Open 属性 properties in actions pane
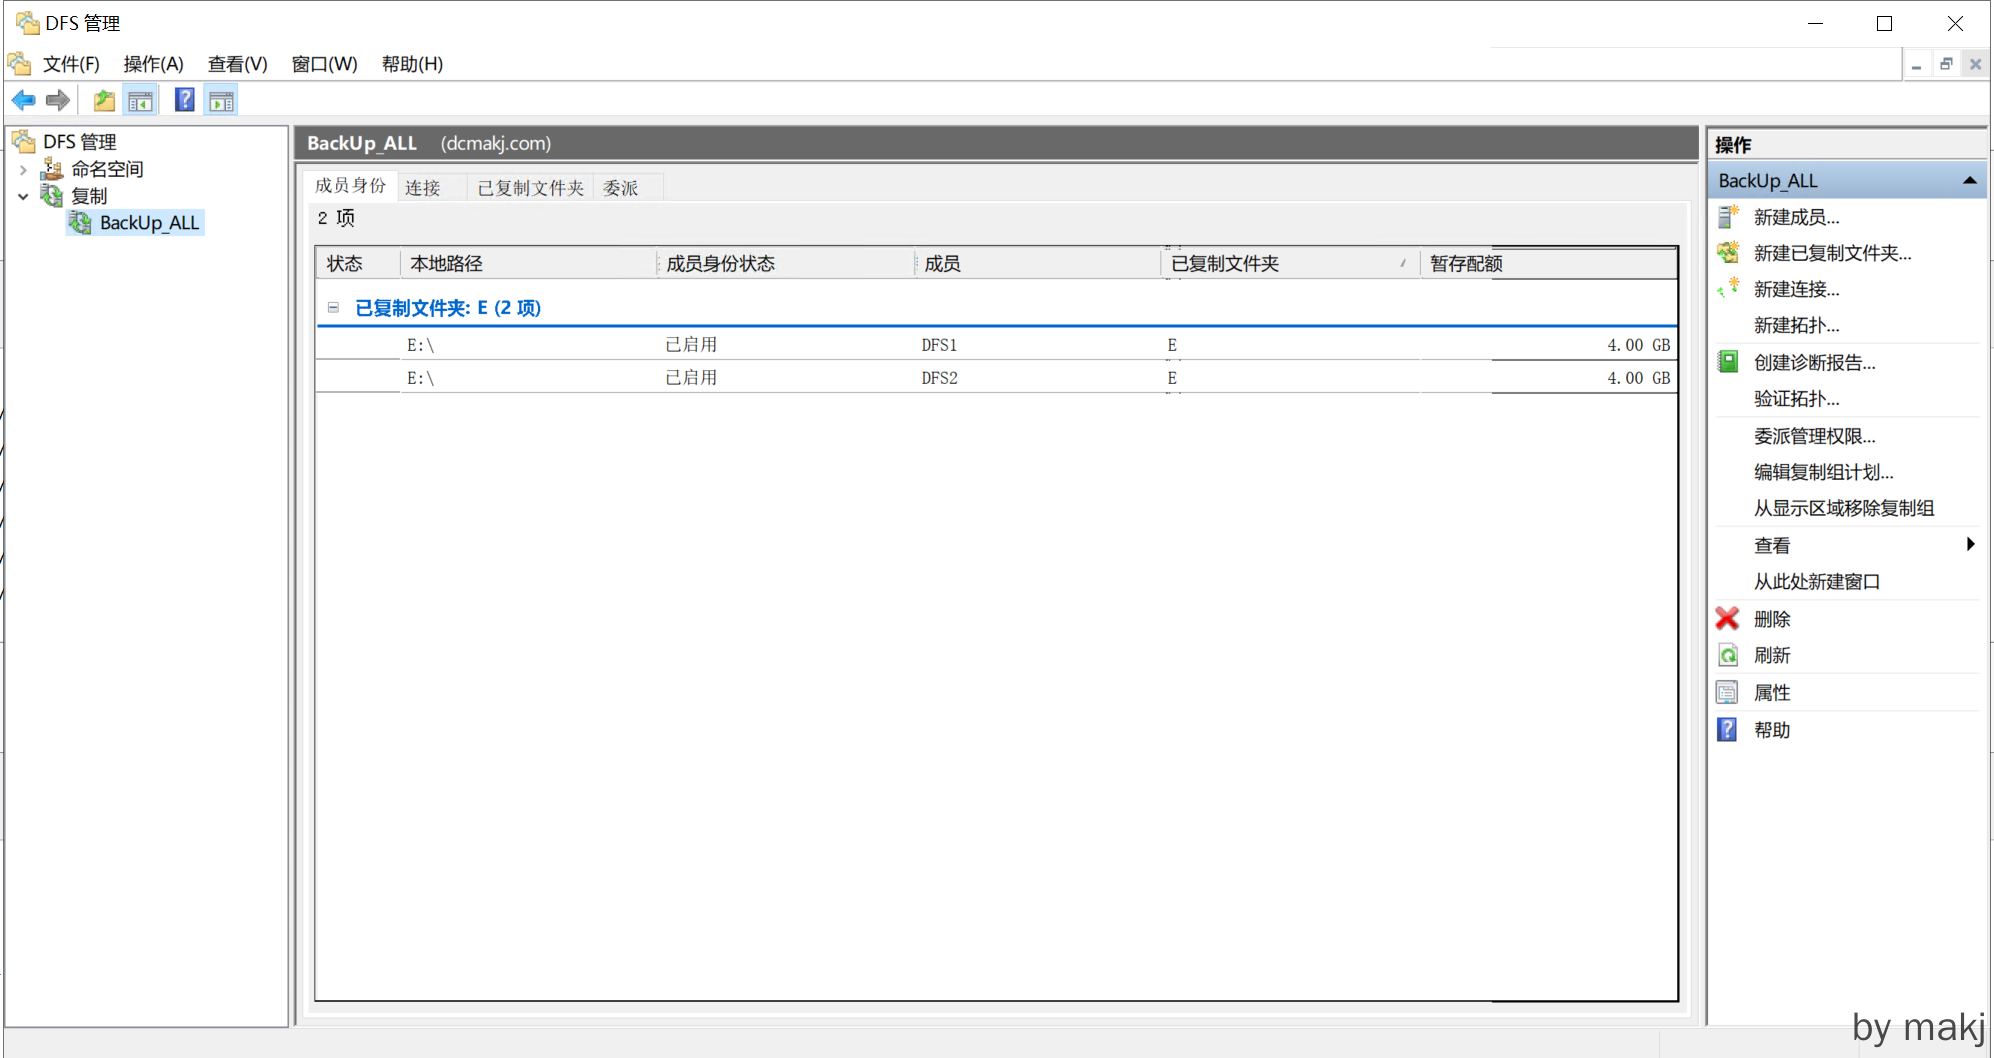 click(x=1771, y=692)
